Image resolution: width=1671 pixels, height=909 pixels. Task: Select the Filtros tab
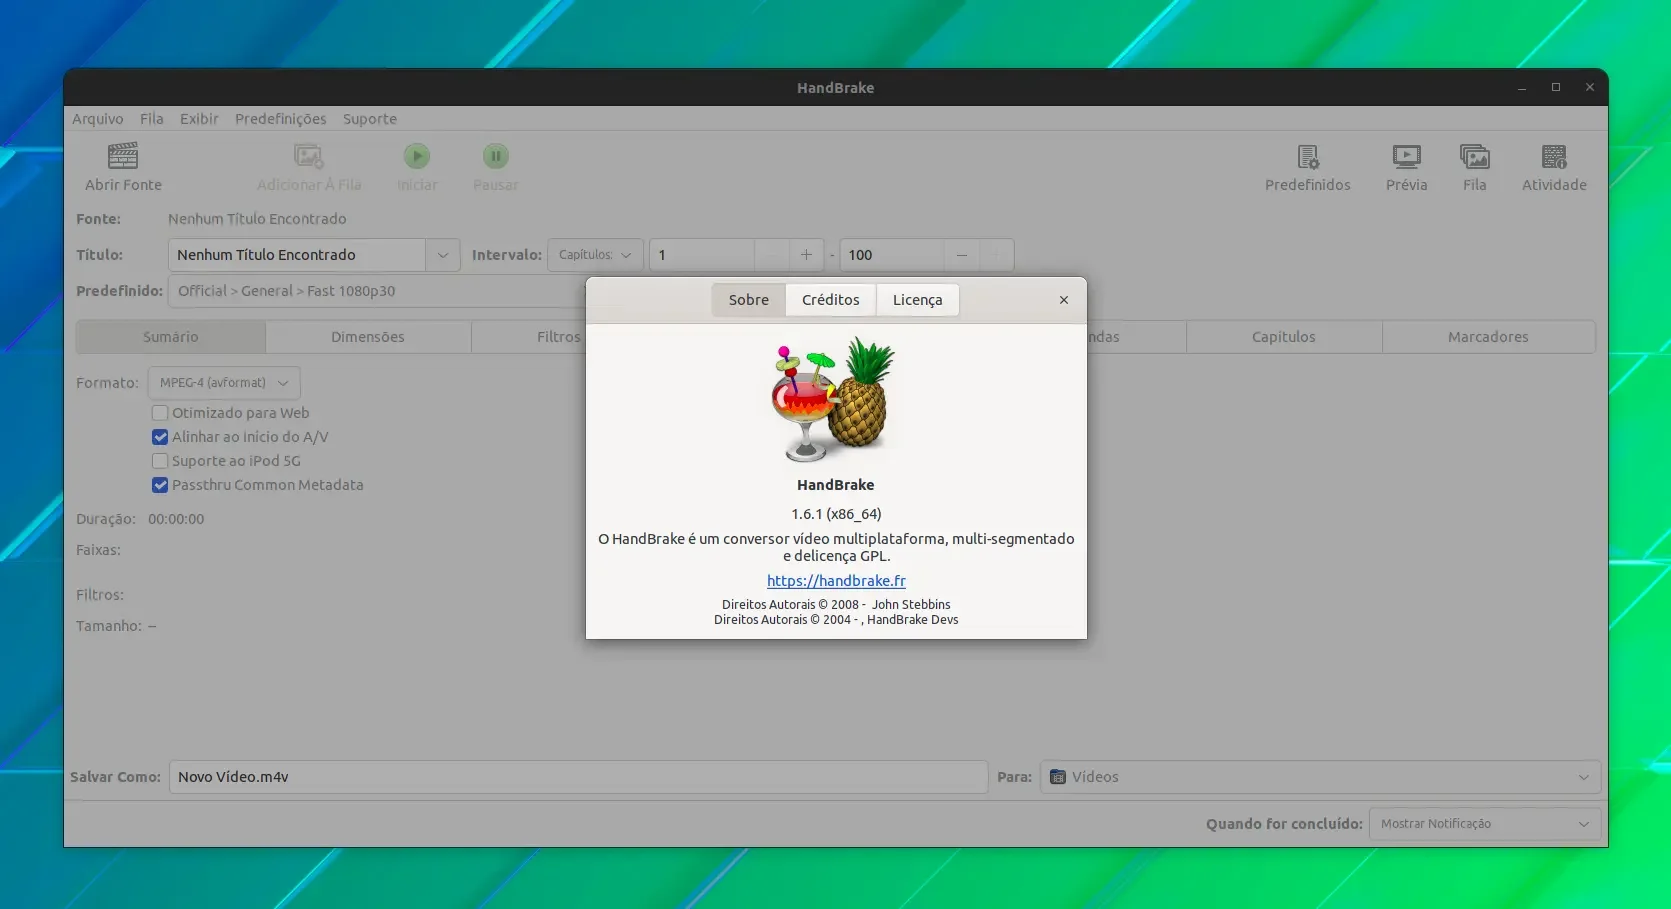(x=558, y=337)
